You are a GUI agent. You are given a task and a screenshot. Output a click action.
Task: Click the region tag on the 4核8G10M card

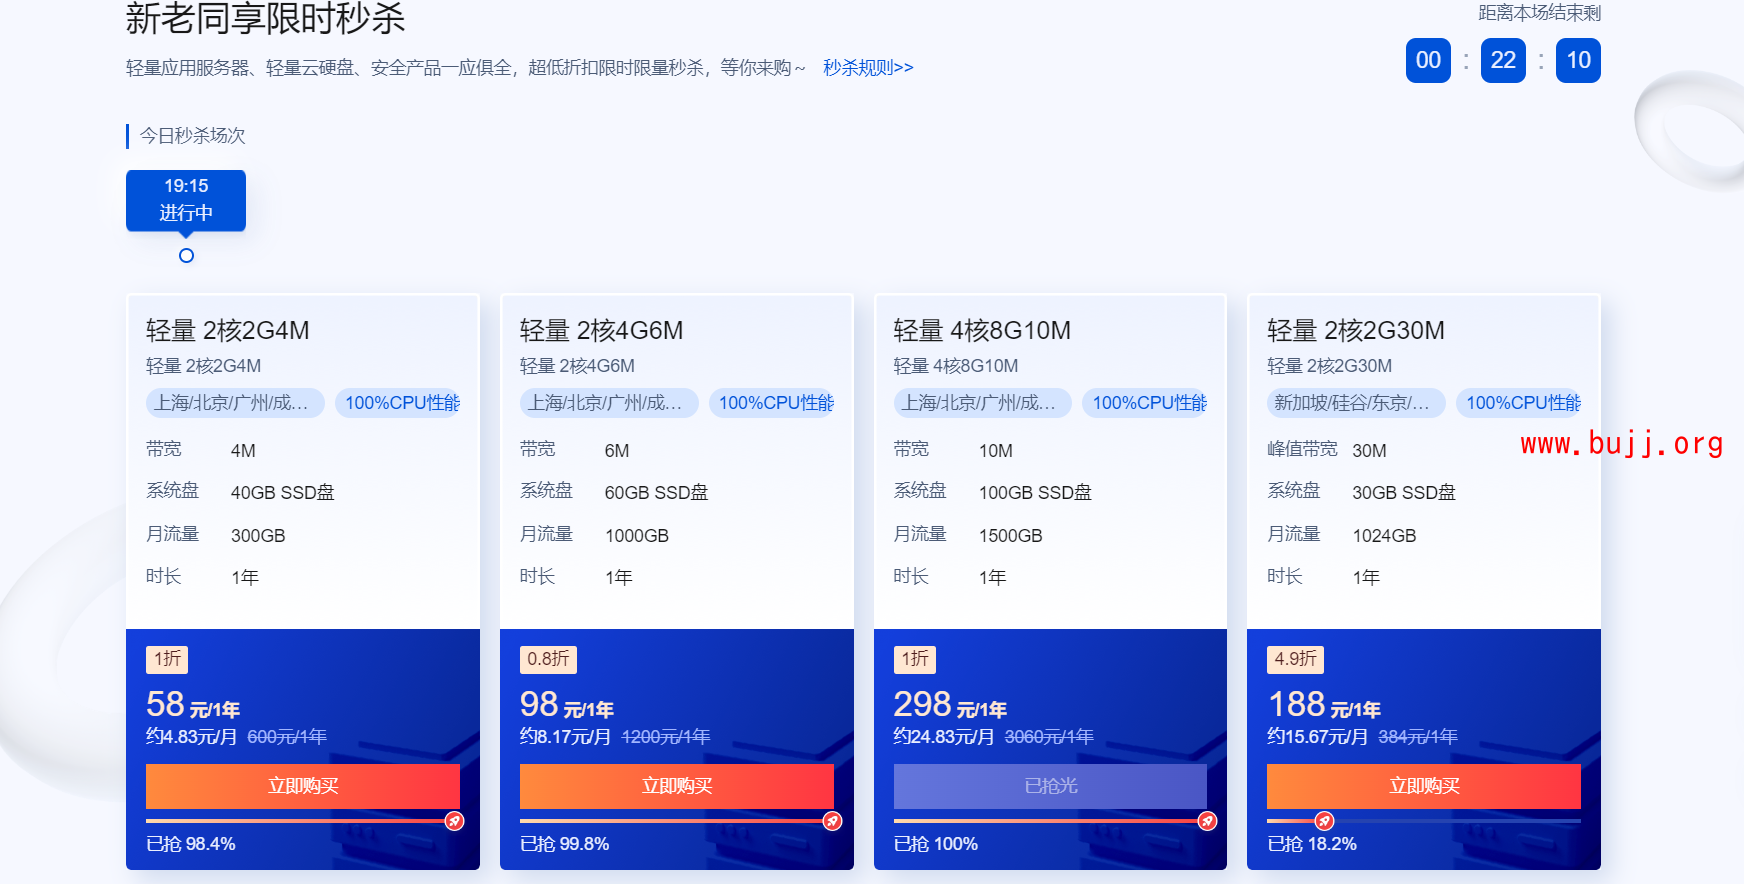[983, 403]
